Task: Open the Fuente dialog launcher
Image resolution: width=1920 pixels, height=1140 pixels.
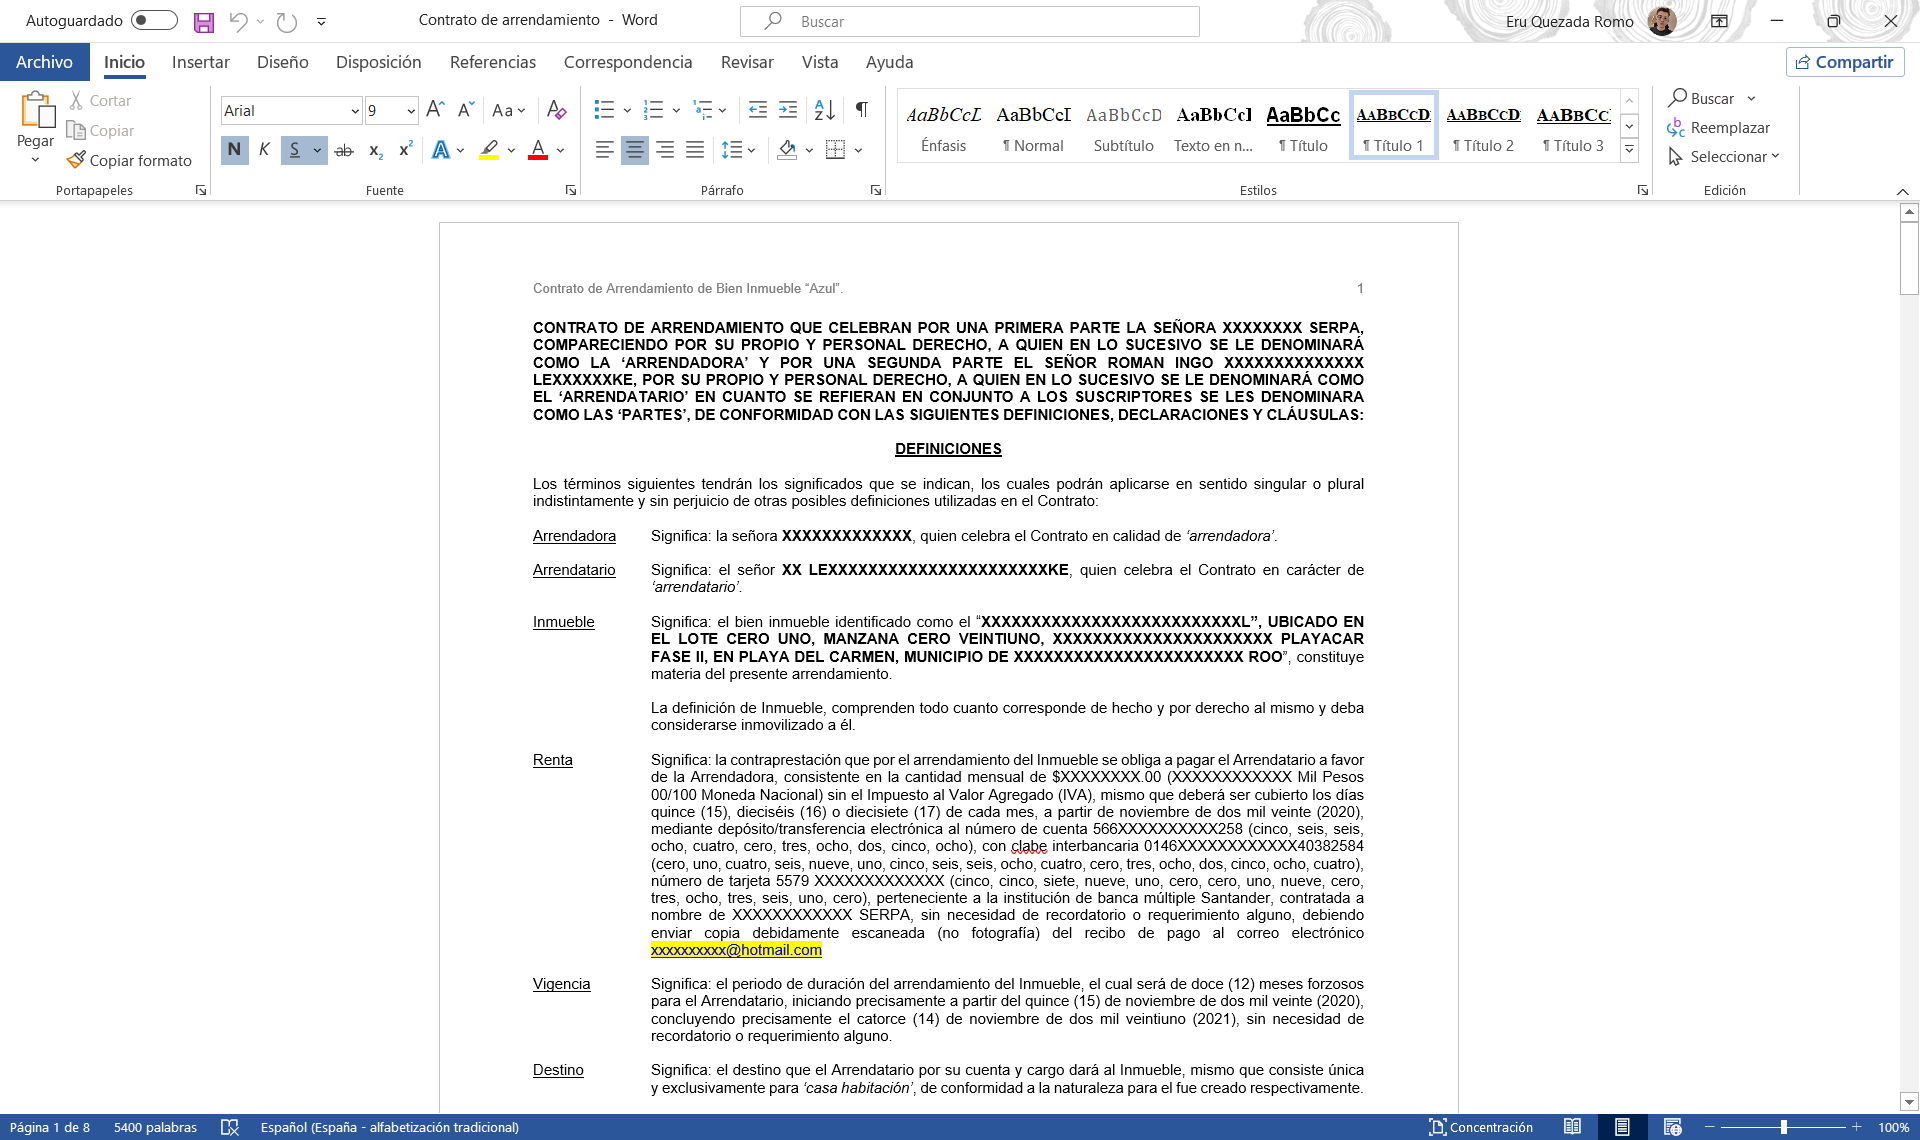Action: 571,190
